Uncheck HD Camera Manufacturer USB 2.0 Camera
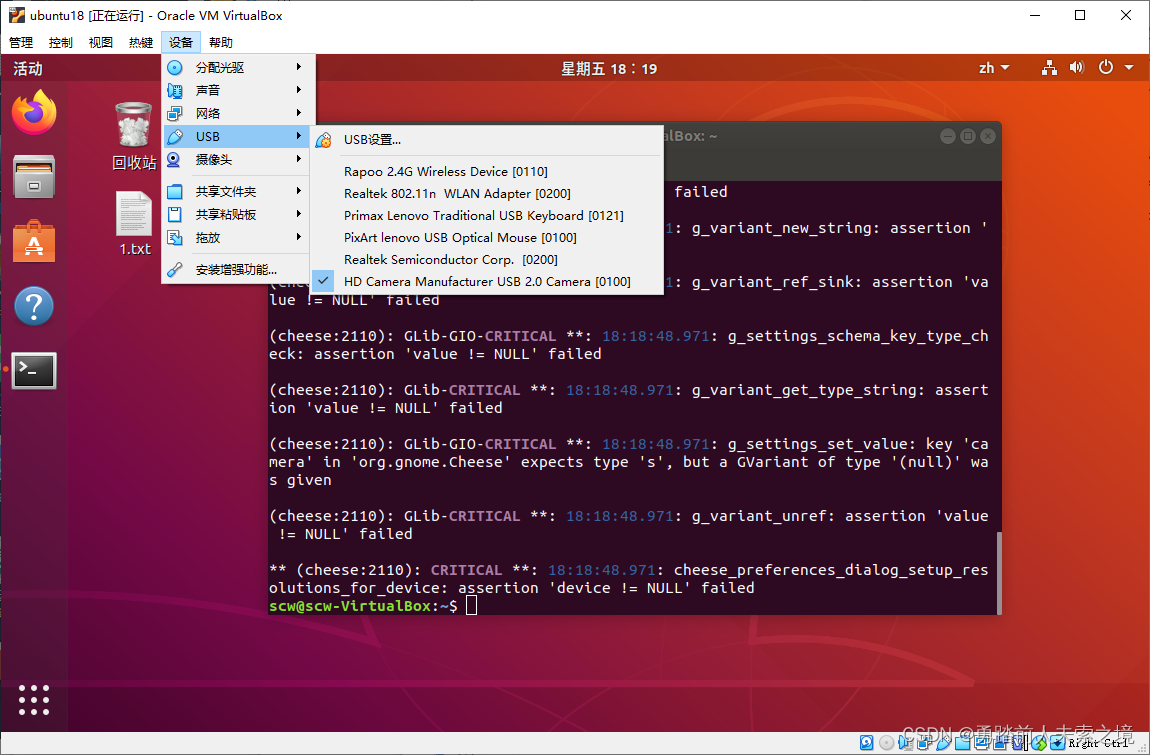The width and height of the screenshot is (1150, 755). click(x=487, y=281)
